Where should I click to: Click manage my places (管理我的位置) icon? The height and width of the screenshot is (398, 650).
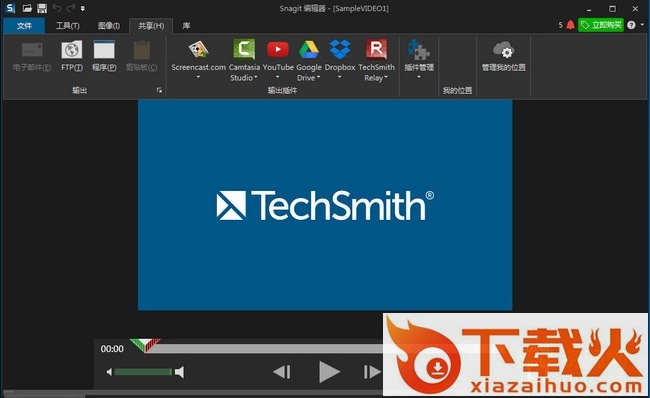[503, 50]
